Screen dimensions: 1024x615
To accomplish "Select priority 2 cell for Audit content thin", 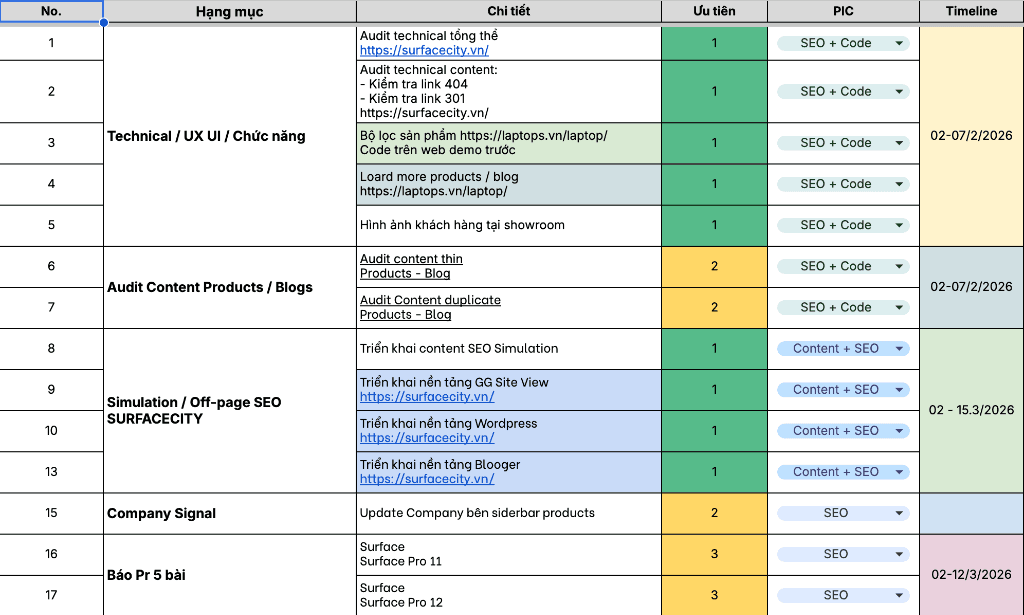I will tap(714, 266).
